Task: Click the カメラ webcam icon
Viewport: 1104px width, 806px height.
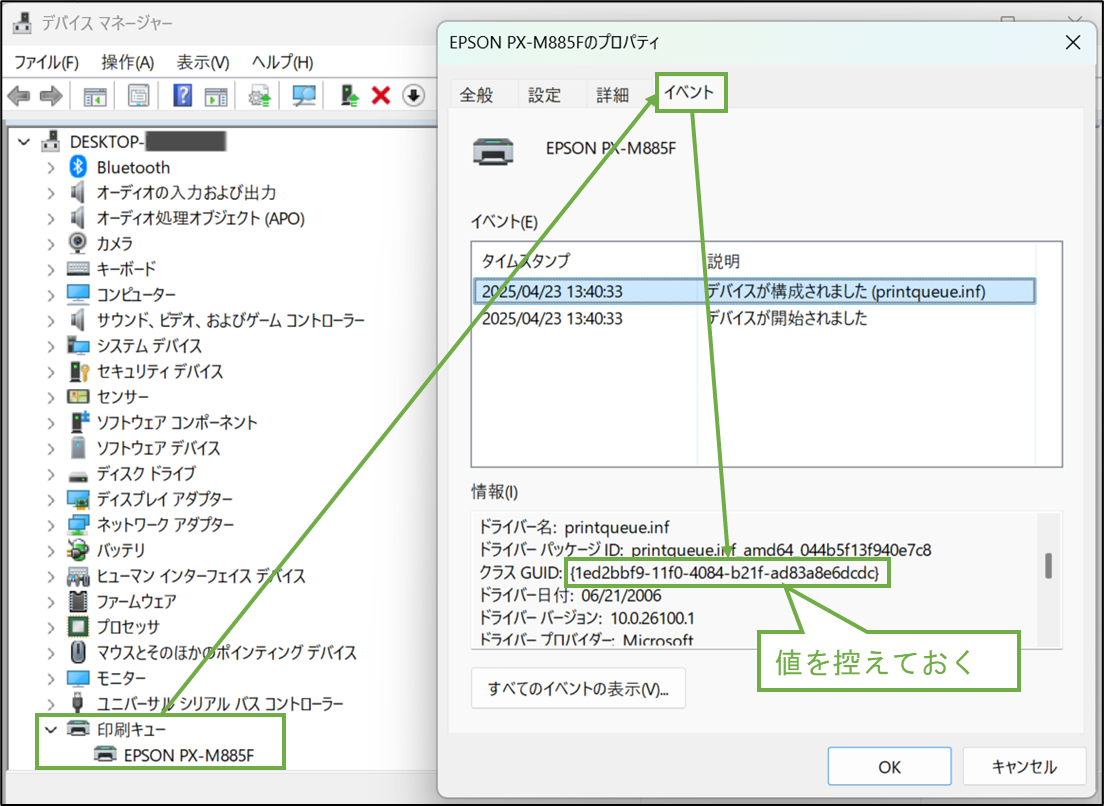Action: point(78,244)
